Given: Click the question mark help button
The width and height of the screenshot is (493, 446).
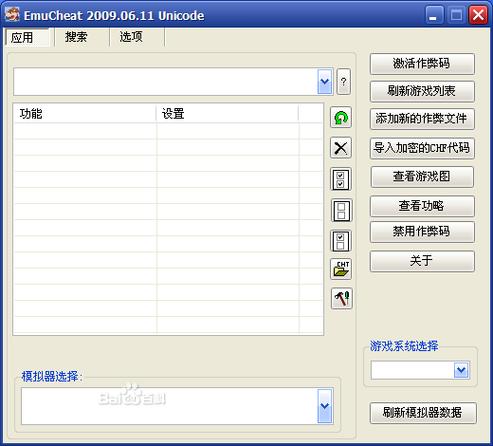Looking at the screenshot, I should click(x=344, y=82).
